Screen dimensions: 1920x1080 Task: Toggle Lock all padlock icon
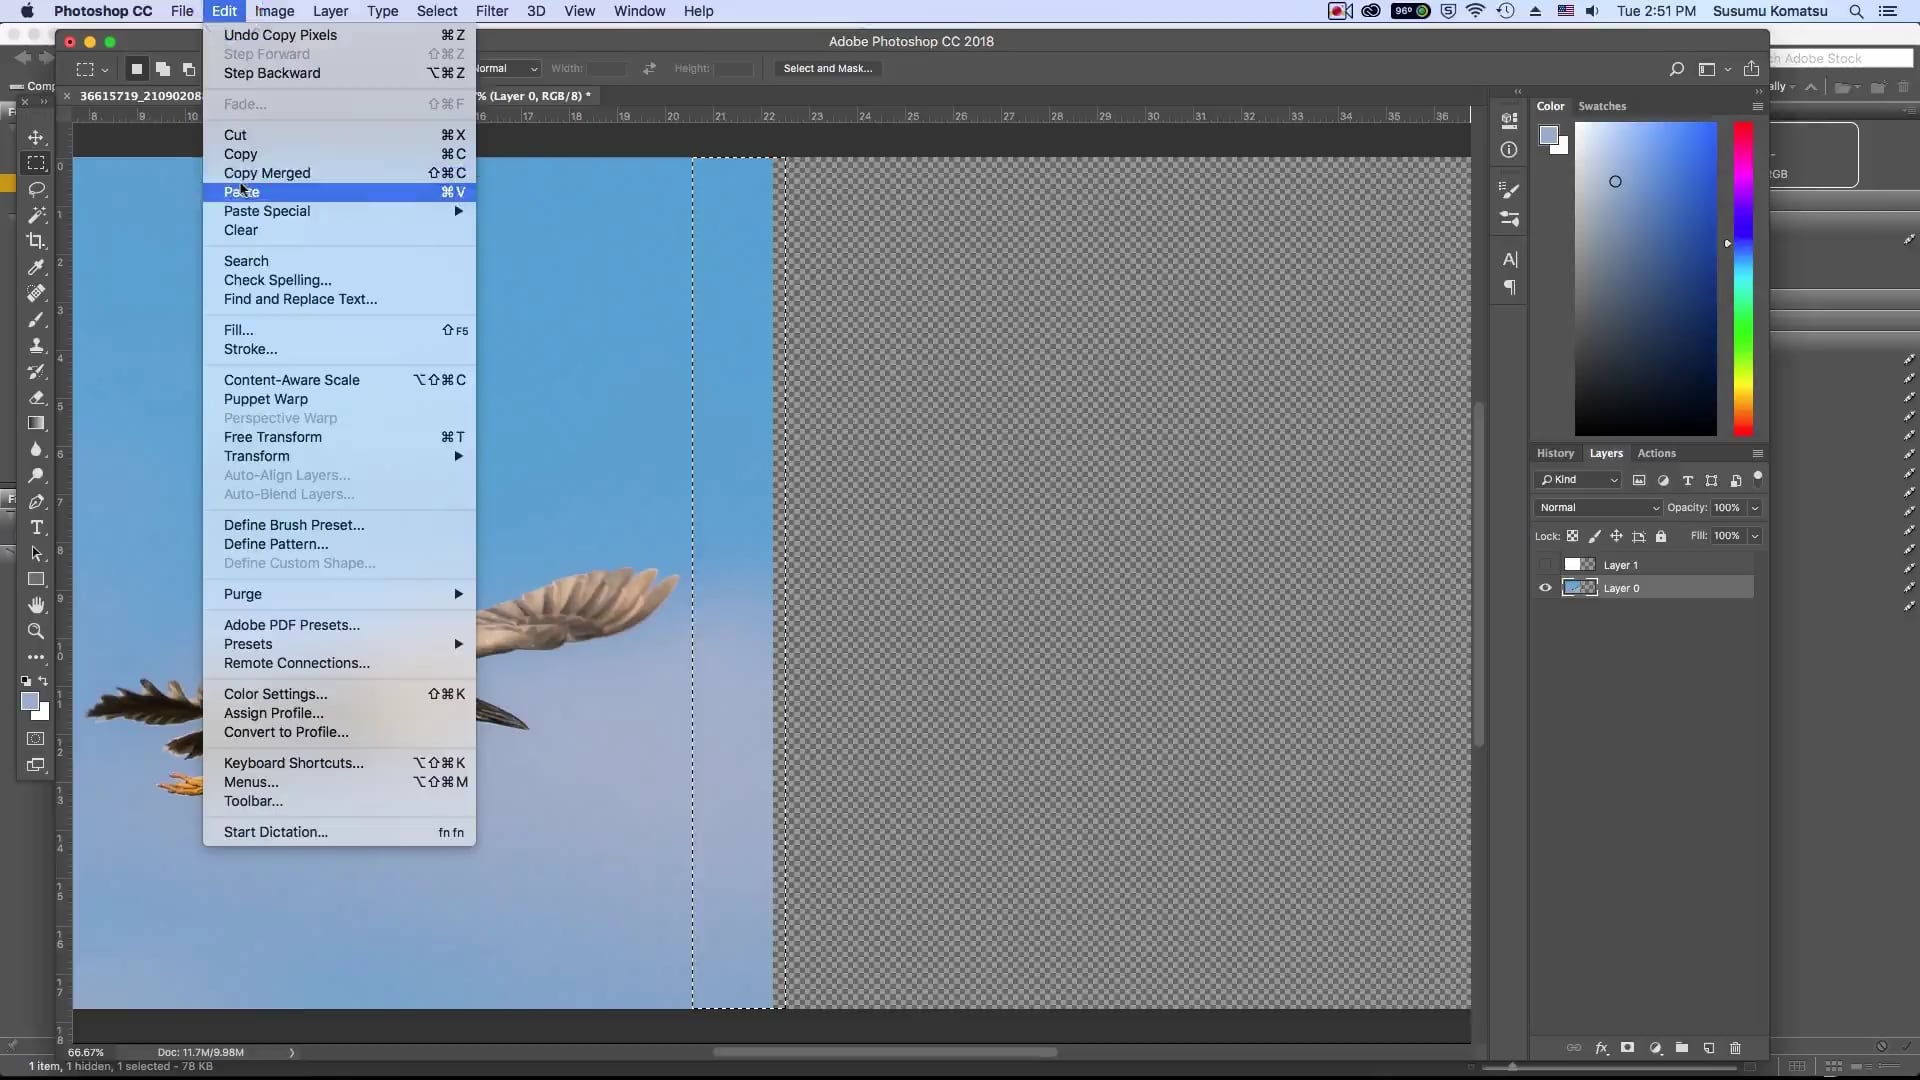tap(1661, 536)
